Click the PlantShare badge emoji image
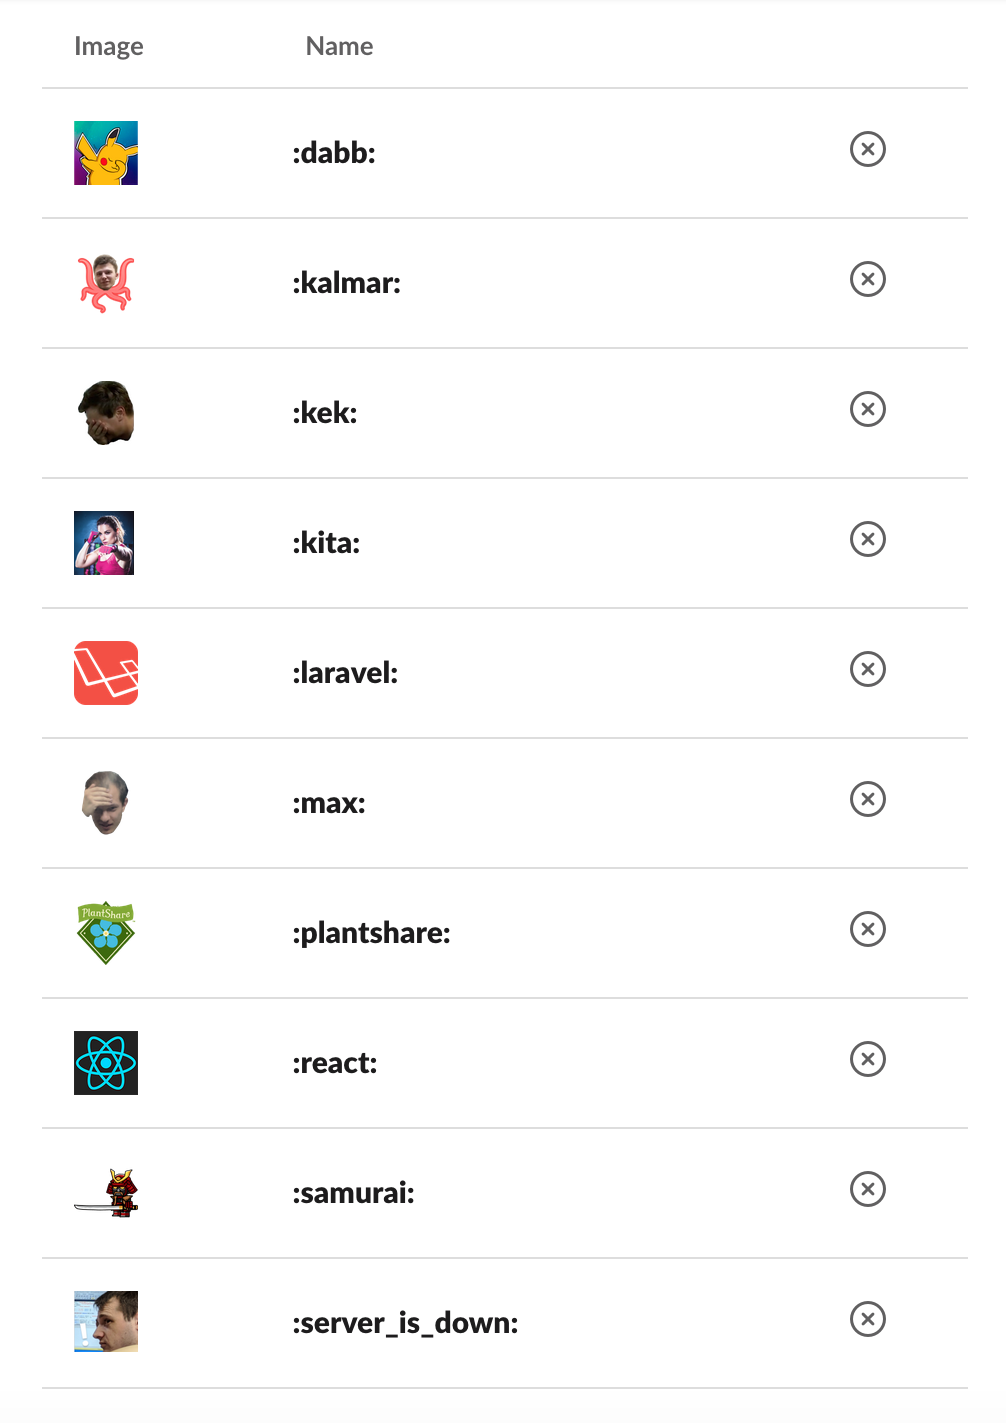Screen dimensions: 1006x1423 [x=105, y=932]
